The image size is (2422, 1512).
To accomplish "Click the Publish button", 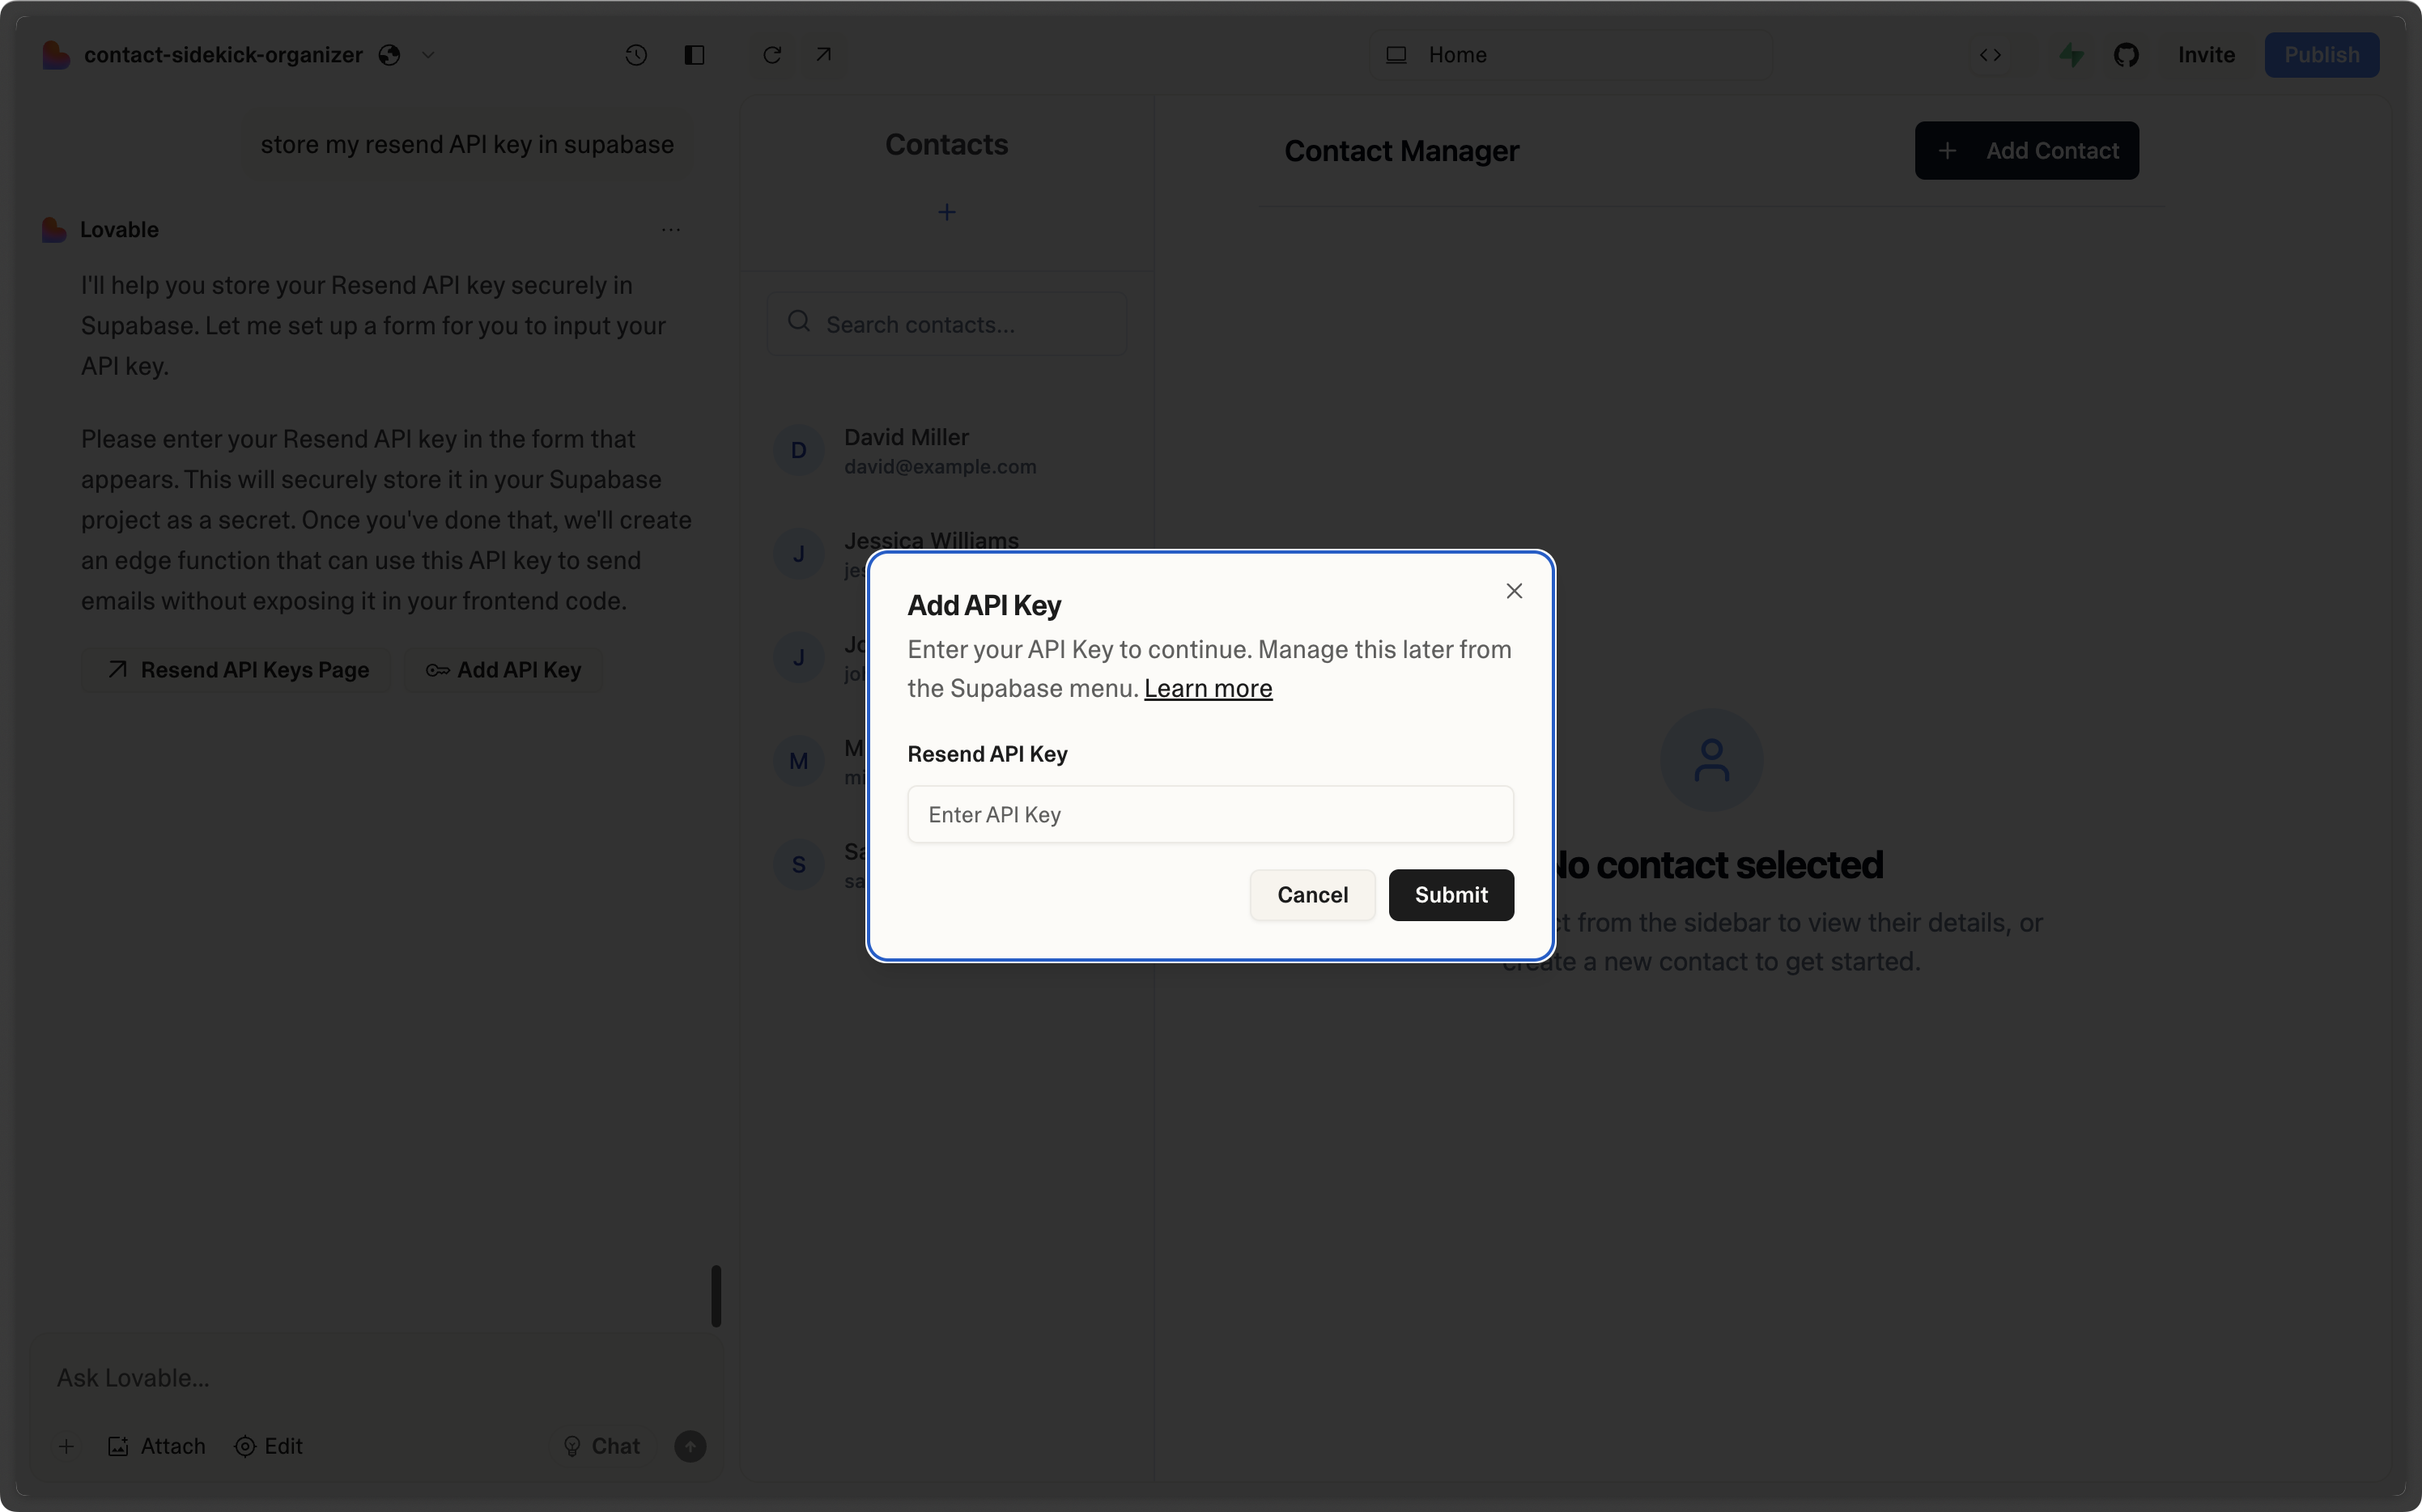I will click(x=2321, y=55).
